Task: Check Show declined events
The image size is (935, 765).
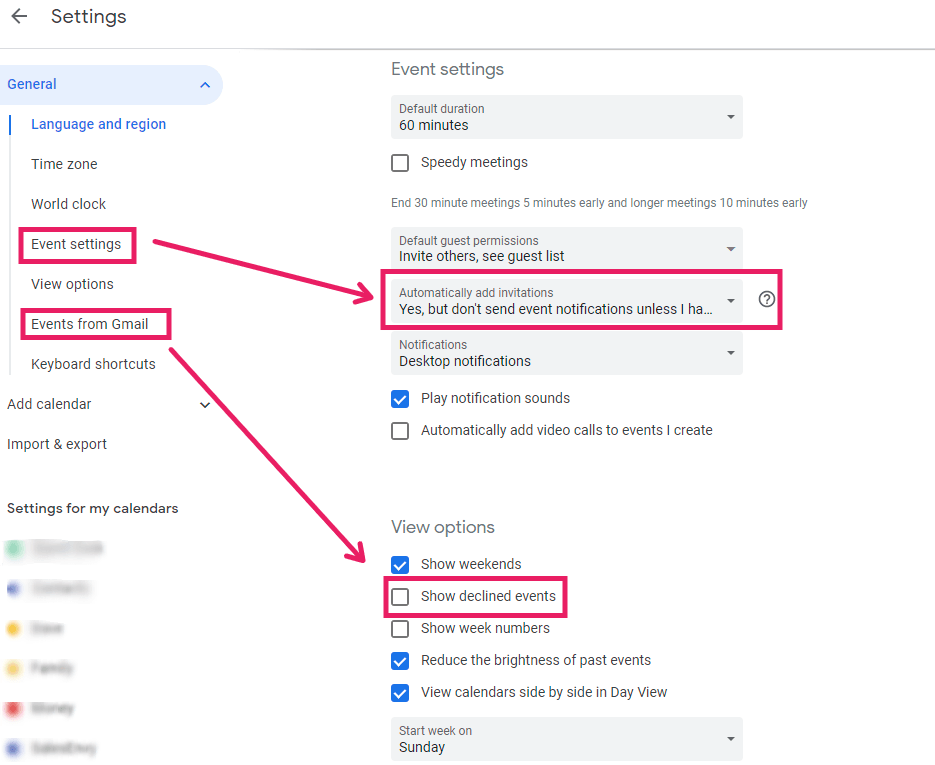Action: 400,597
